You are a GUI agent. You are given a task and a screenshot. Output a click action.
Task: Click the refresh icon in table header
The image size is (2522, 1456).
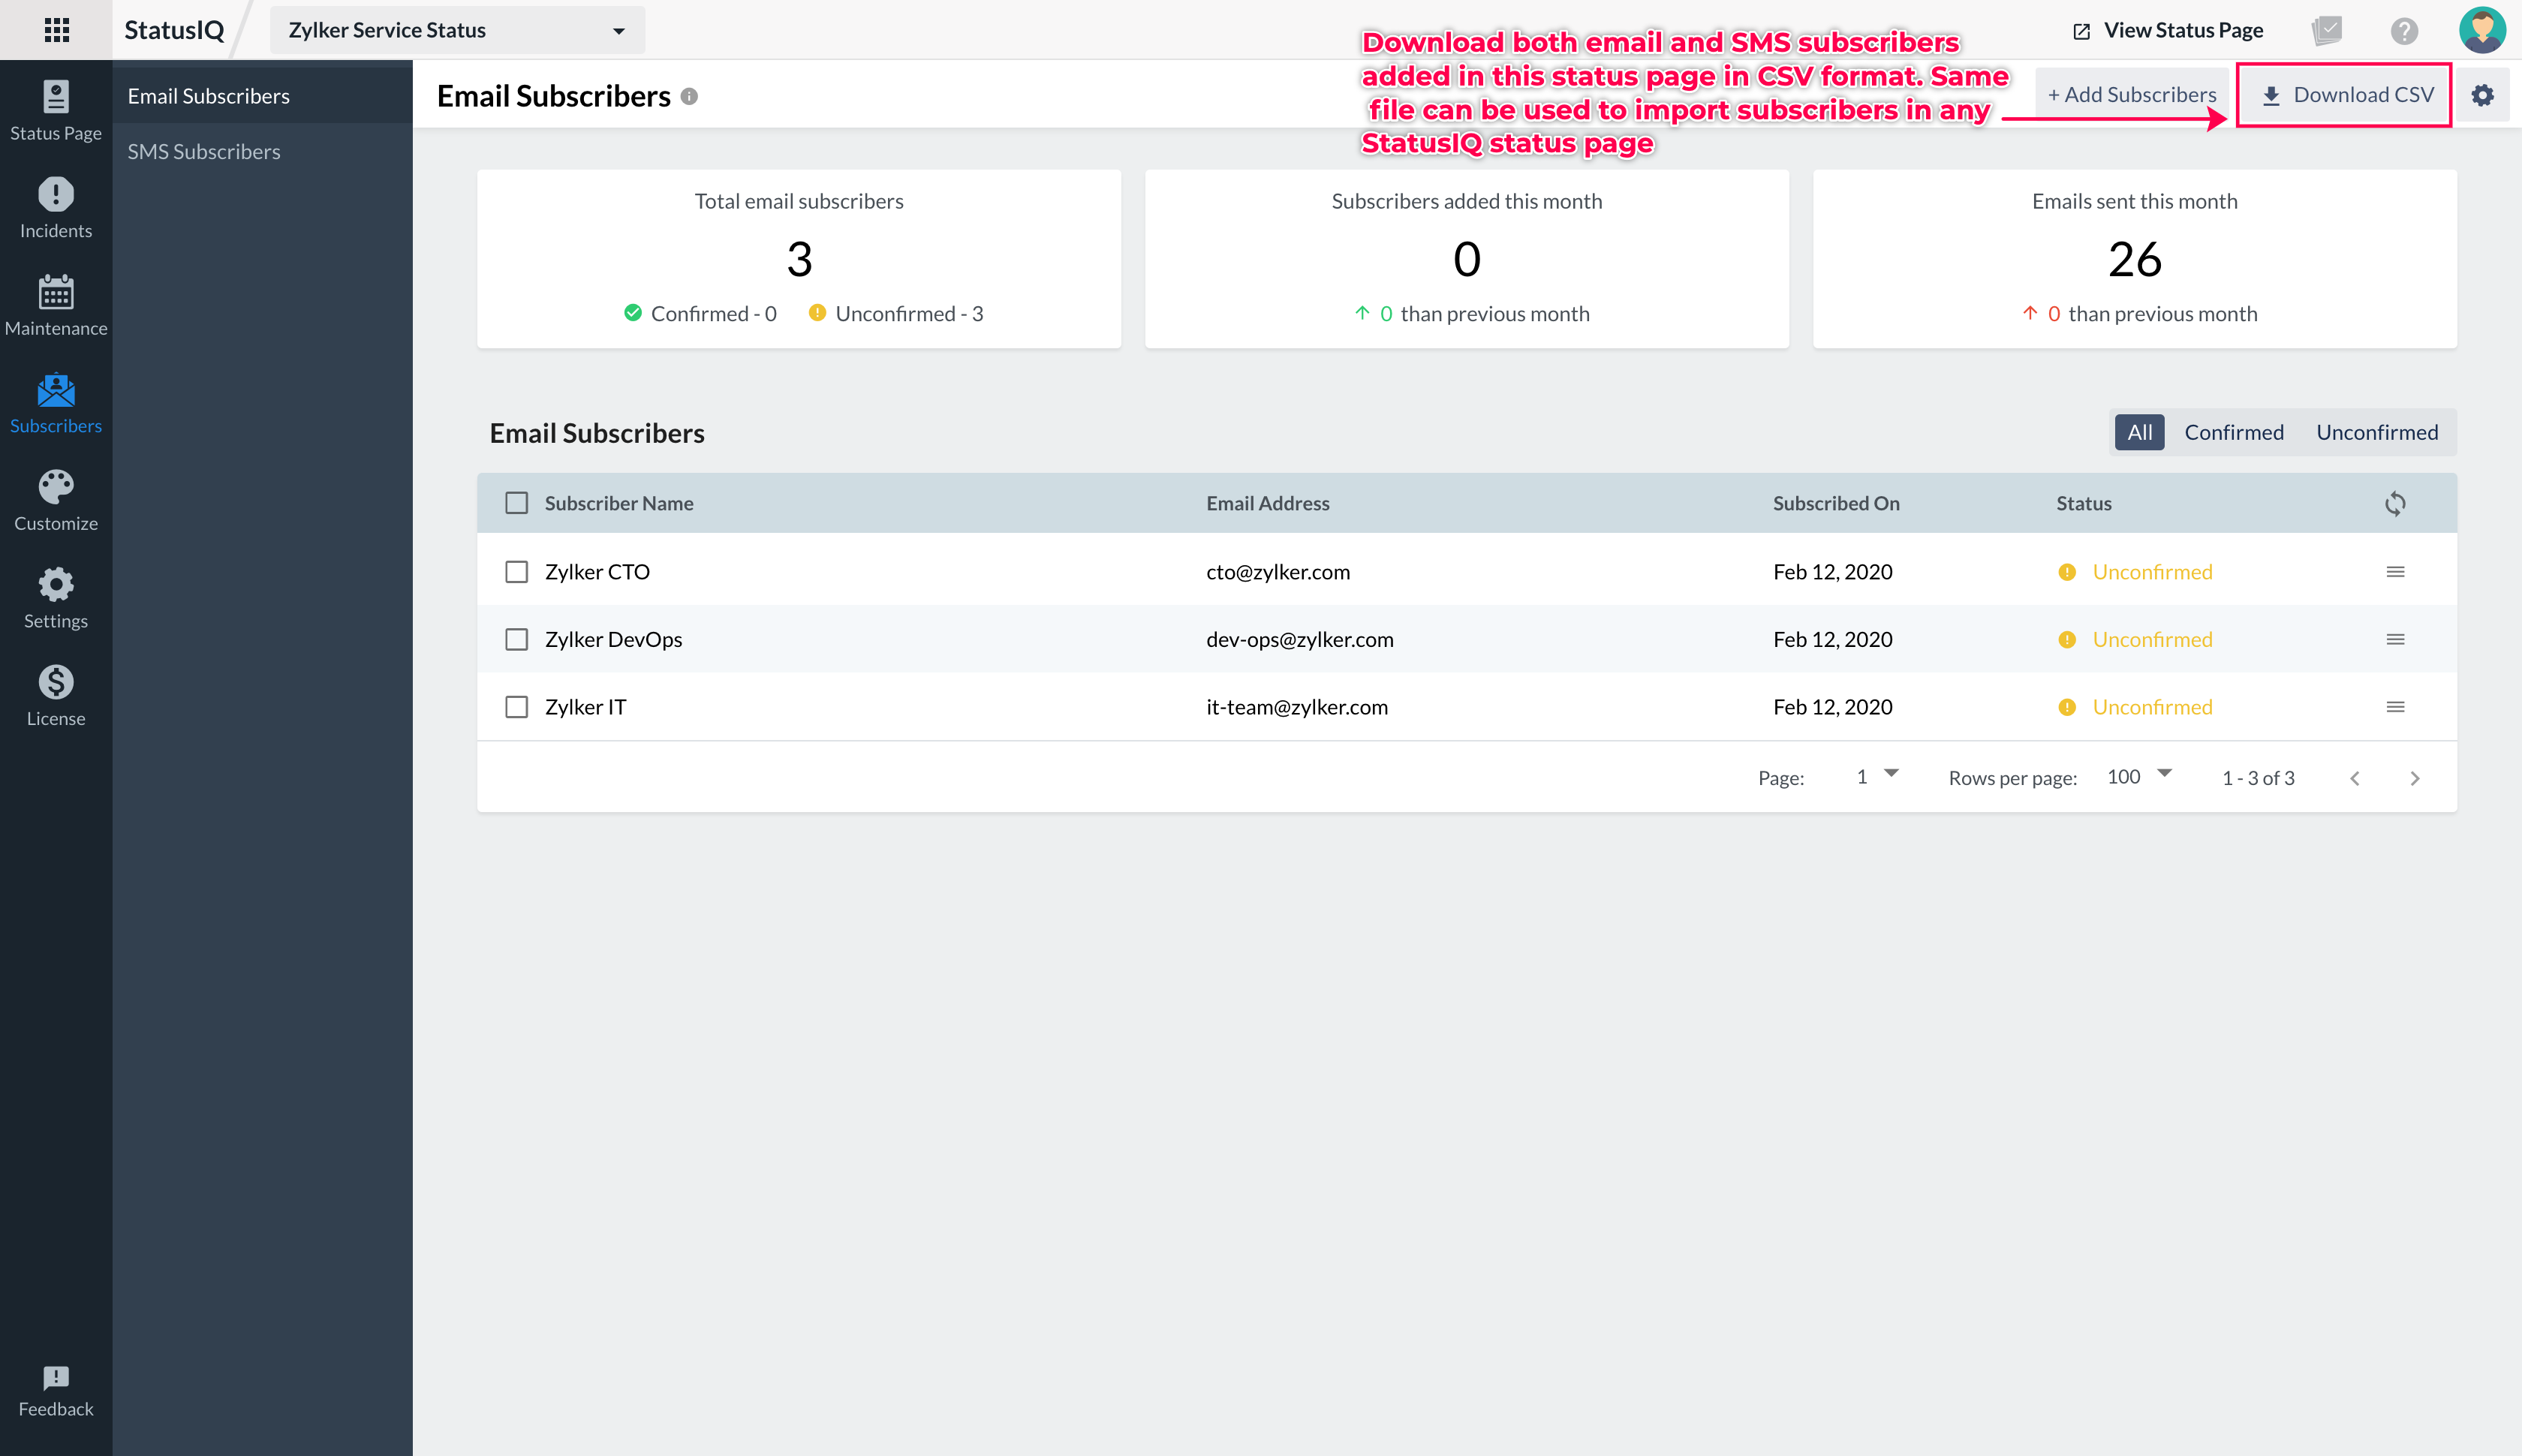tap(2394, 503)
